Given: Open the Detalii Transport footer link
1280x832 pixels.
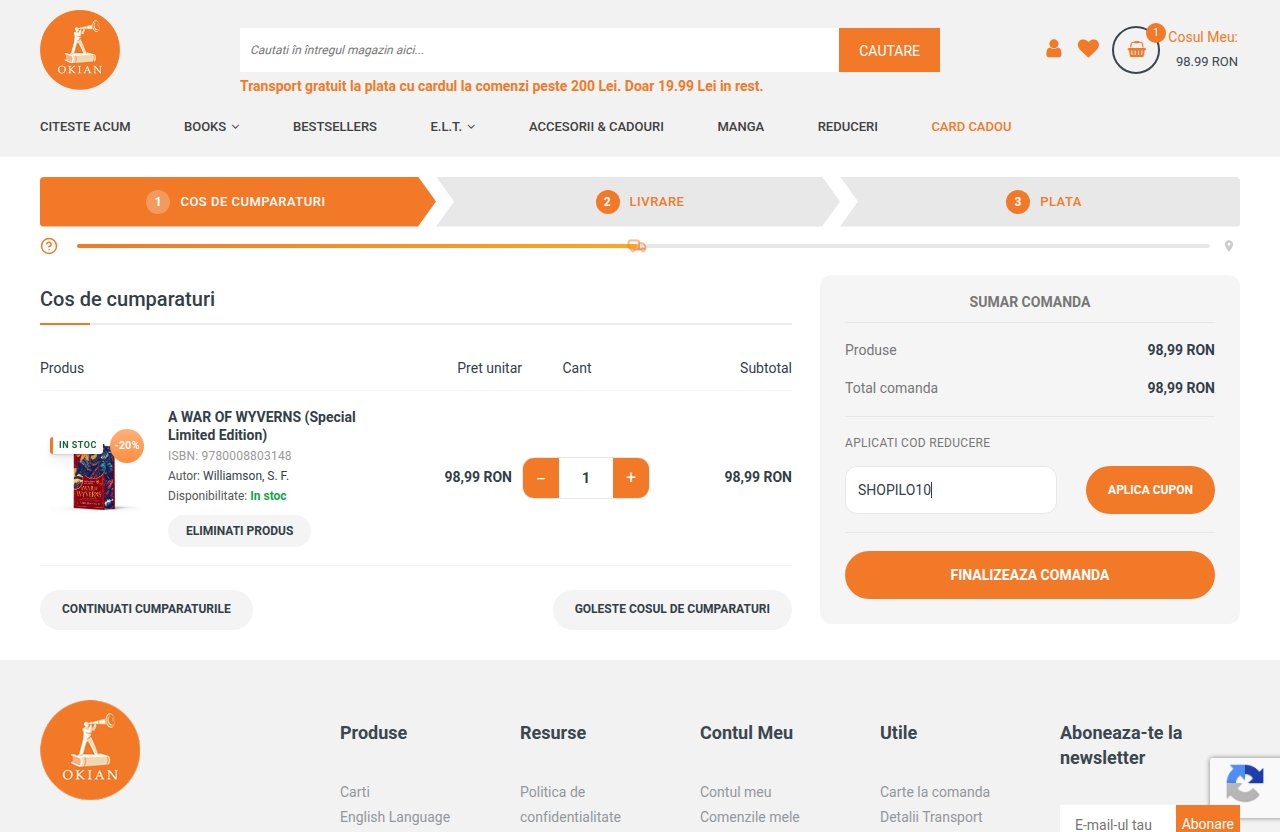Looking at the screenshot, I should (x=931, y=817).
